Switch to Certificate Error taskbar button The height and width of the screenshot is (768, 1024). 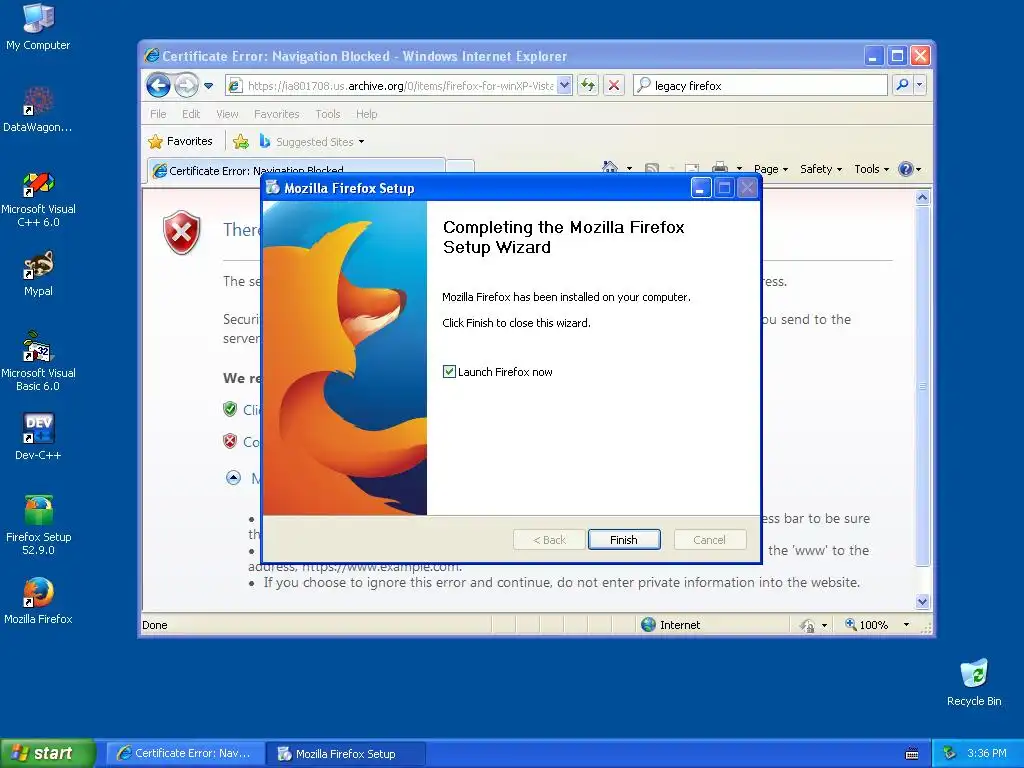tap(185, 754)
